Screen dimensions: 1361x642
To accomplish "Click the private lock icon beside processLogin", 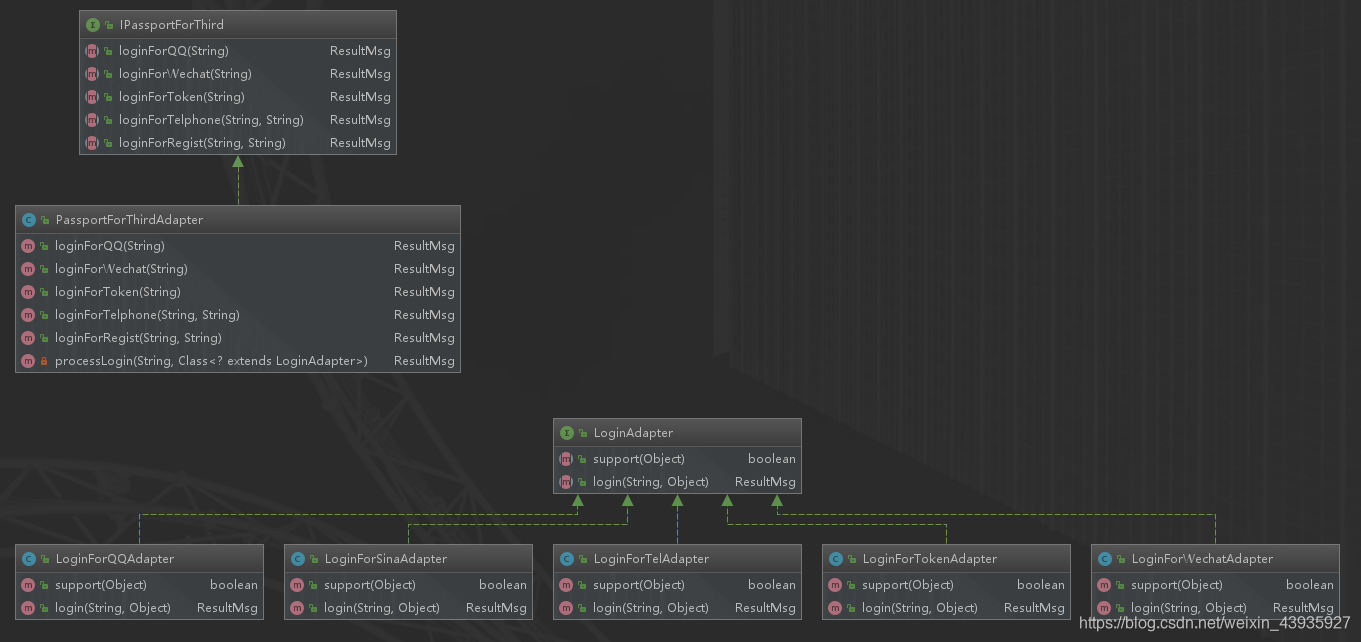I will coord(44,361).
